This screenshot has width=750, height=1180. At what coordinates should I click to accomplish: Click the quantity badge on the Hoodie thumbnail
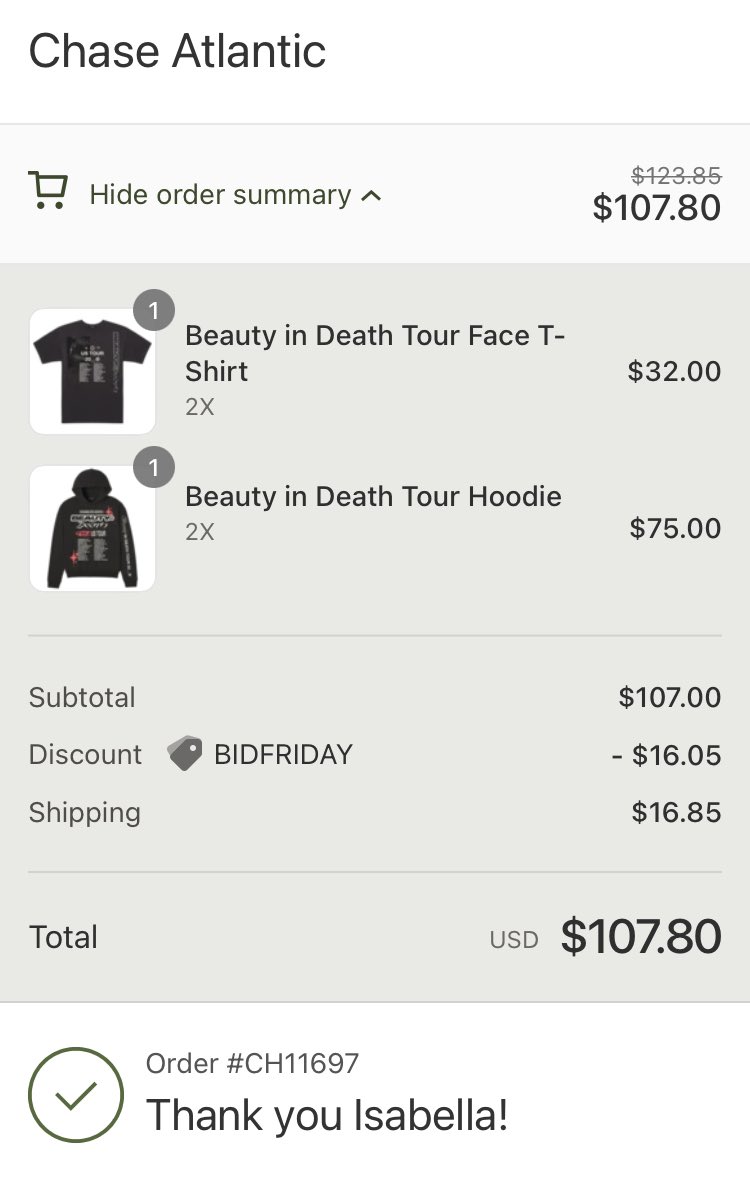tap(153, 467)
